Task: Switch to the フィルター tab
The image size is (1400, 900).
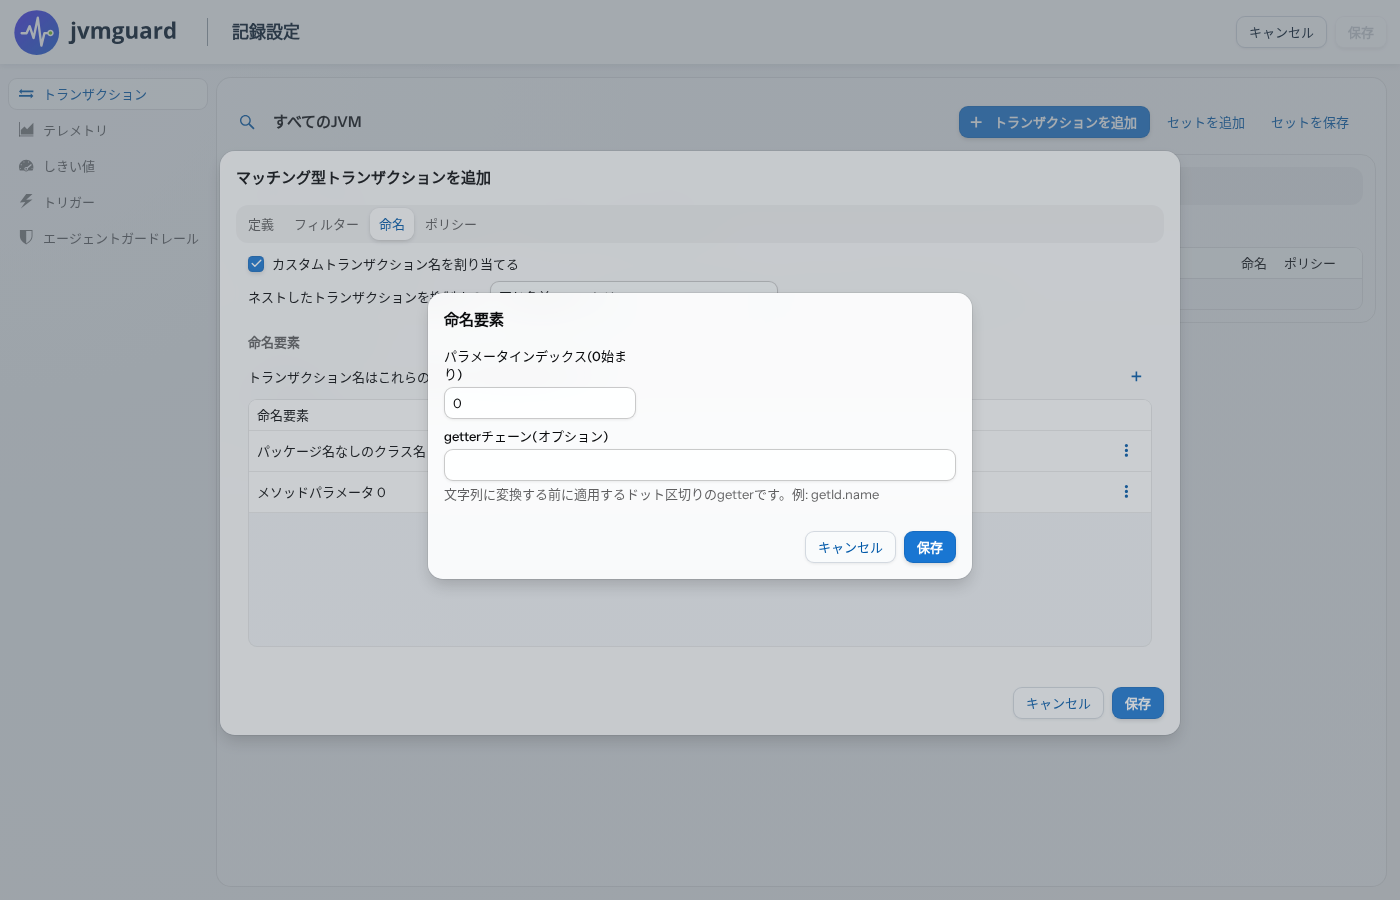Action: tap(326, 224)
